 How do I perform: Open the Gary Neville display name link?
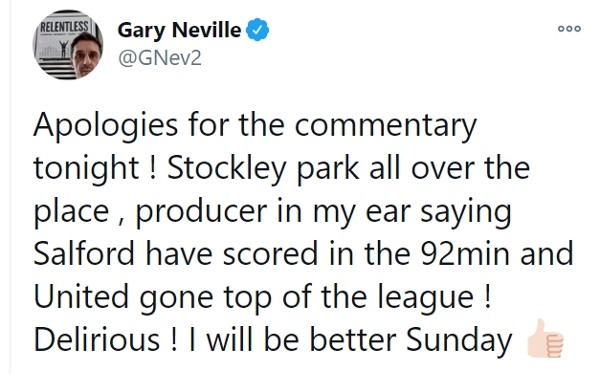pos(179,30)
